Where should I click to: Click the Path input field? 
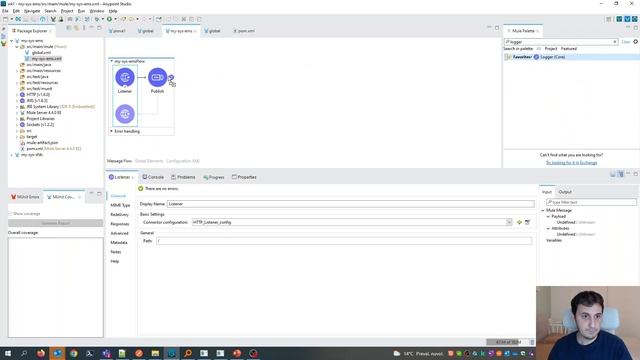click(x=344, y=241)
